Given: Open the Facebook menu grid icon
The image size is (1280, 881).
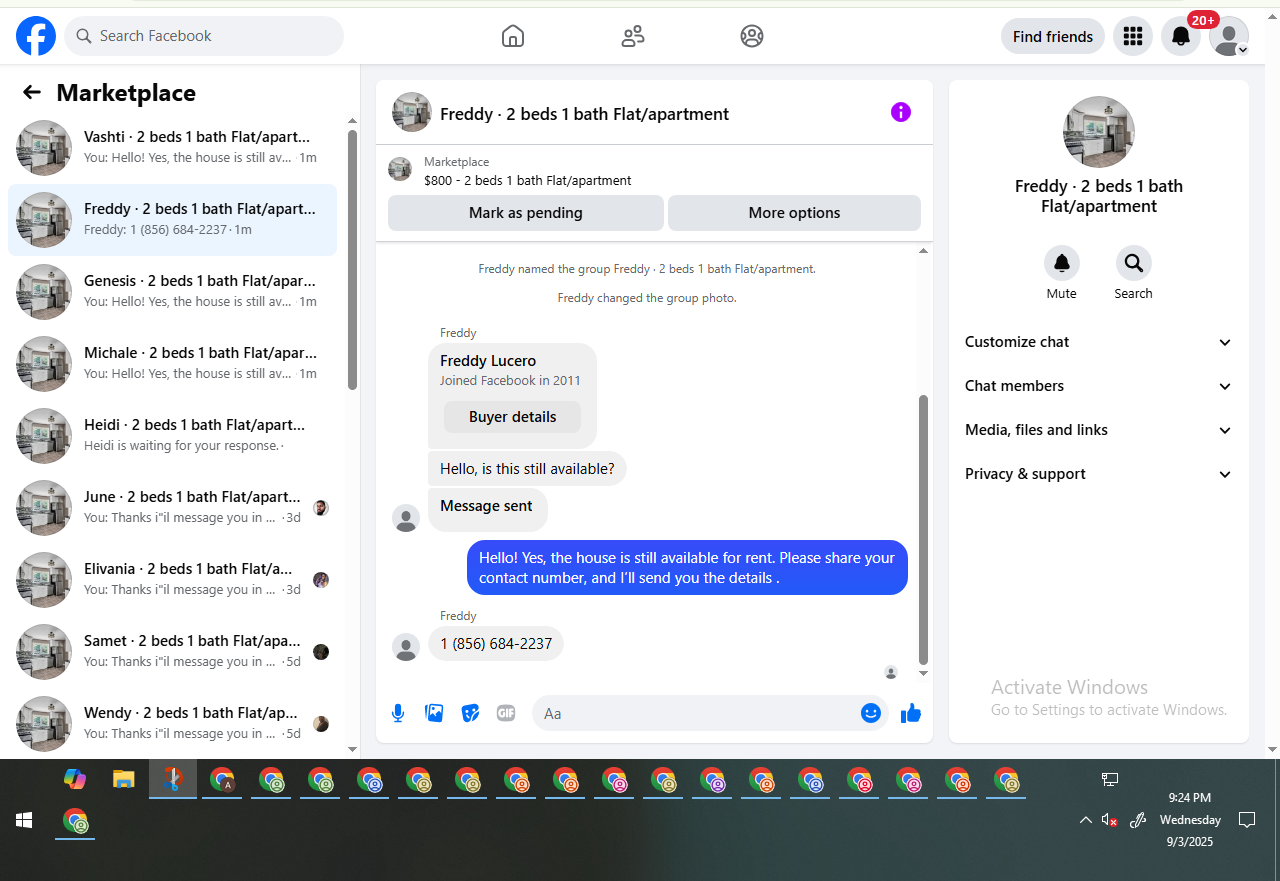Looking at the screenshot, I should (x=1133, y=36).
